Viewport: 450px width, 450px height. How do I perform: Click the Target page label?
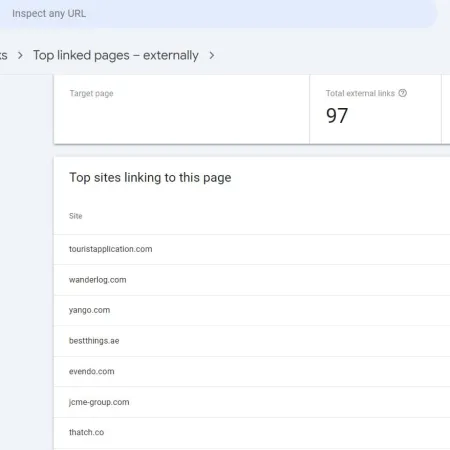click(91, 93)
